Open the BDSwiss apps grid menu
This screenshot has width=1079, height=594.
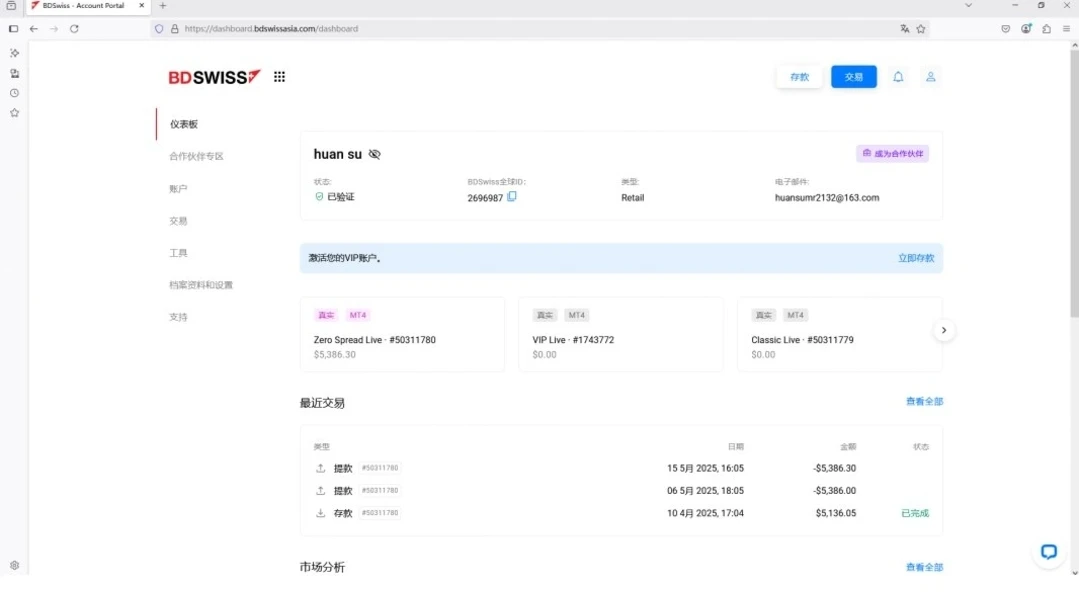[279, 77]
